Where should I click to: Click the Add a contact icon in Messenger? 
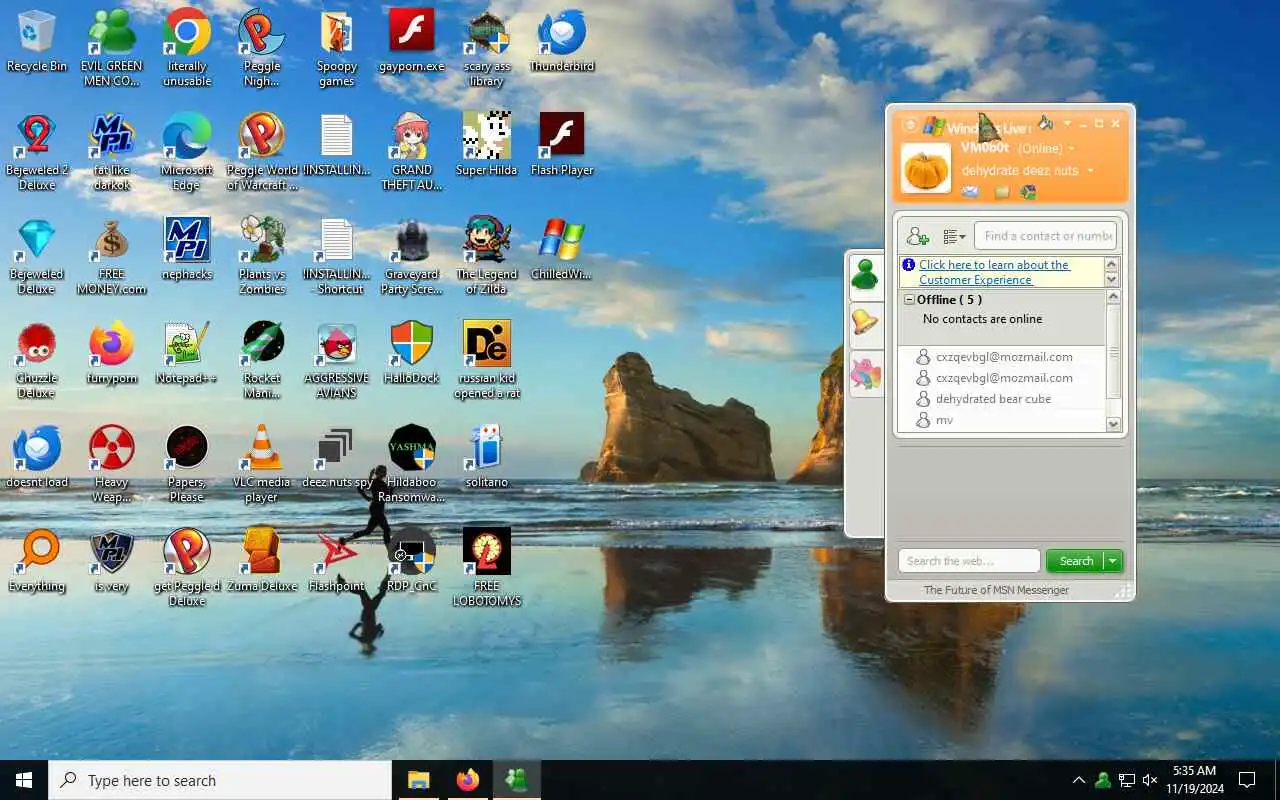(x=917, y=237)
